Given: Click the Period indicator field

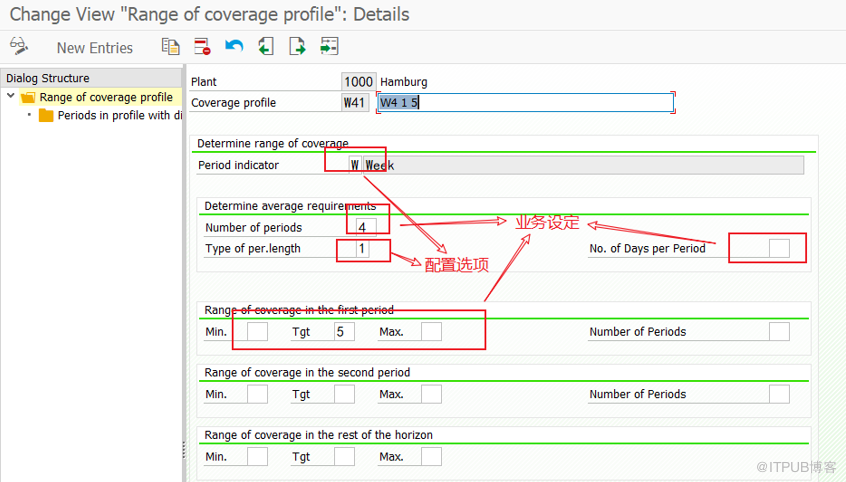Looking at the screenshot, I should coord(355,165).
